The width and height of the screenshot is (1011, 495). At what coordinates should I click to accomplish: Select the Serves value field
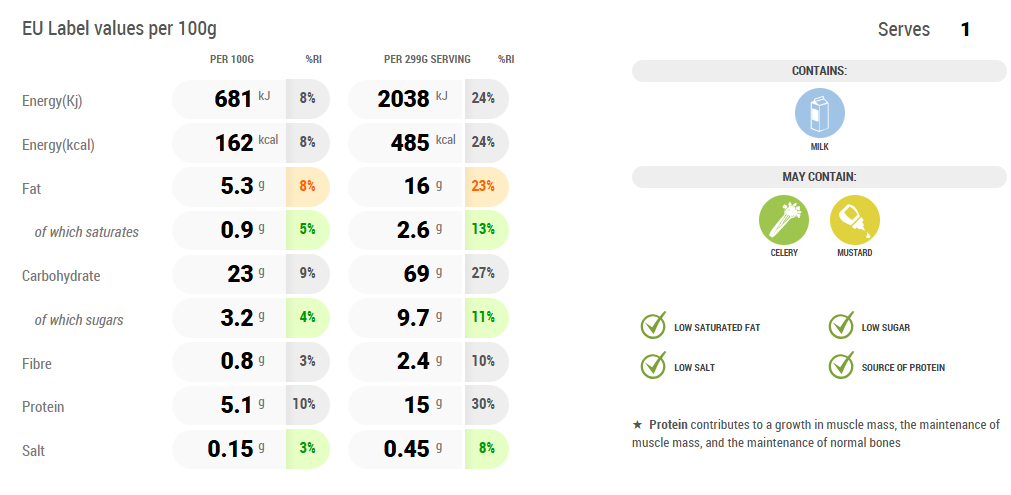pos(965,30)
